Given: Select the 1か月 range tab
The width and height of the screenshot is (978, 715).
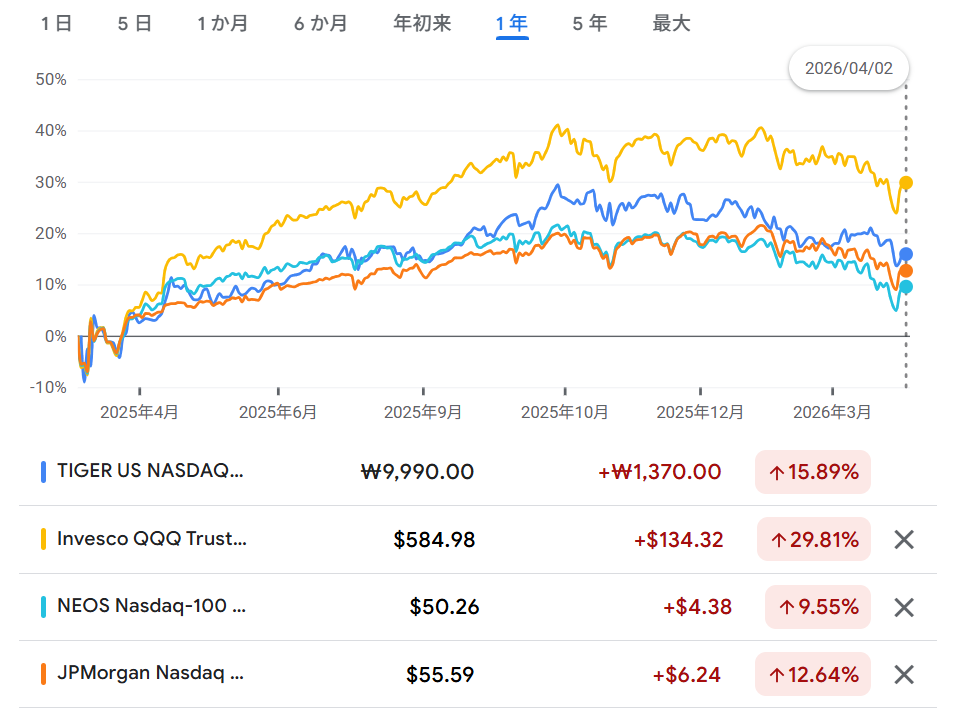Looking at the screenshot, I should coord(223,23).
